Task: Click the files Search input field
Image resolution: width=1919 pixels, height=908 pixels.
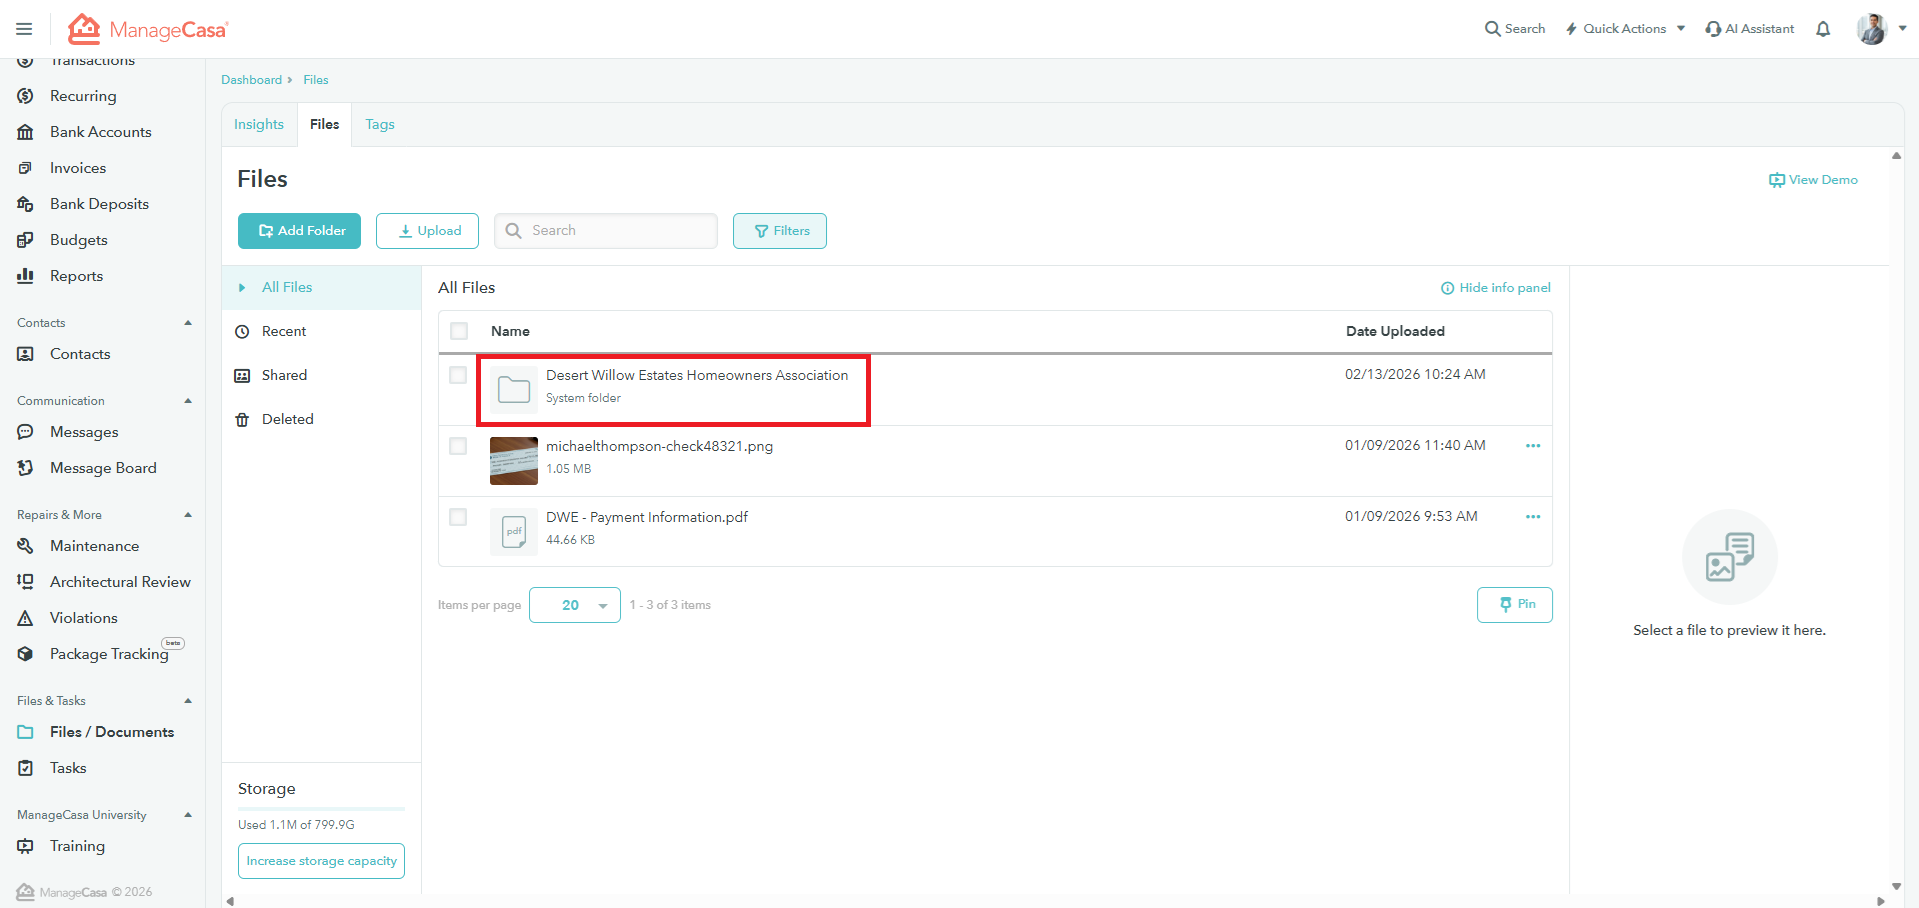Action: (x=618, y=231)
